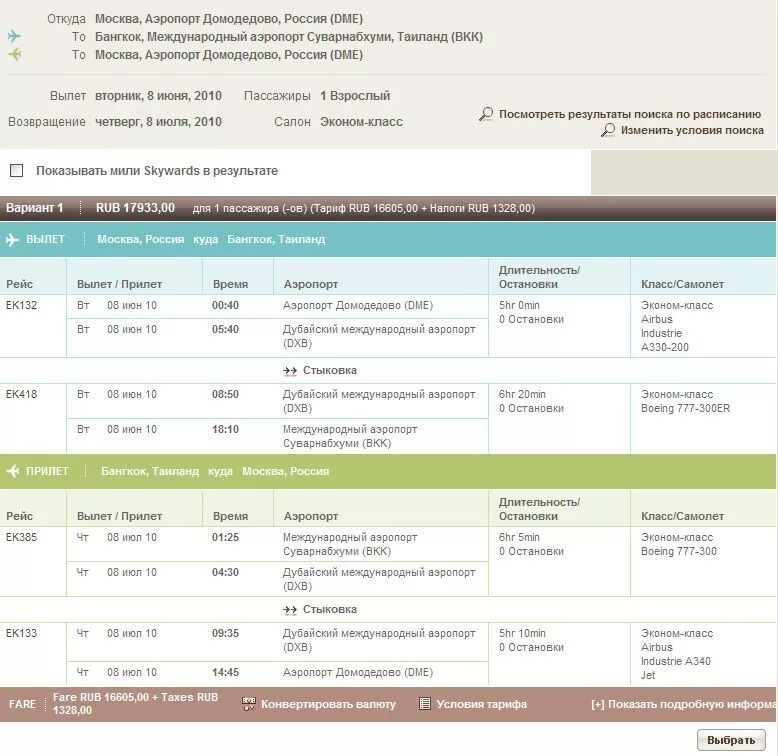Viewport: 778px width, 756px height.
Task: Open Изменить условия поиска link
Action: pyautogui.click(x=692, y=130)
